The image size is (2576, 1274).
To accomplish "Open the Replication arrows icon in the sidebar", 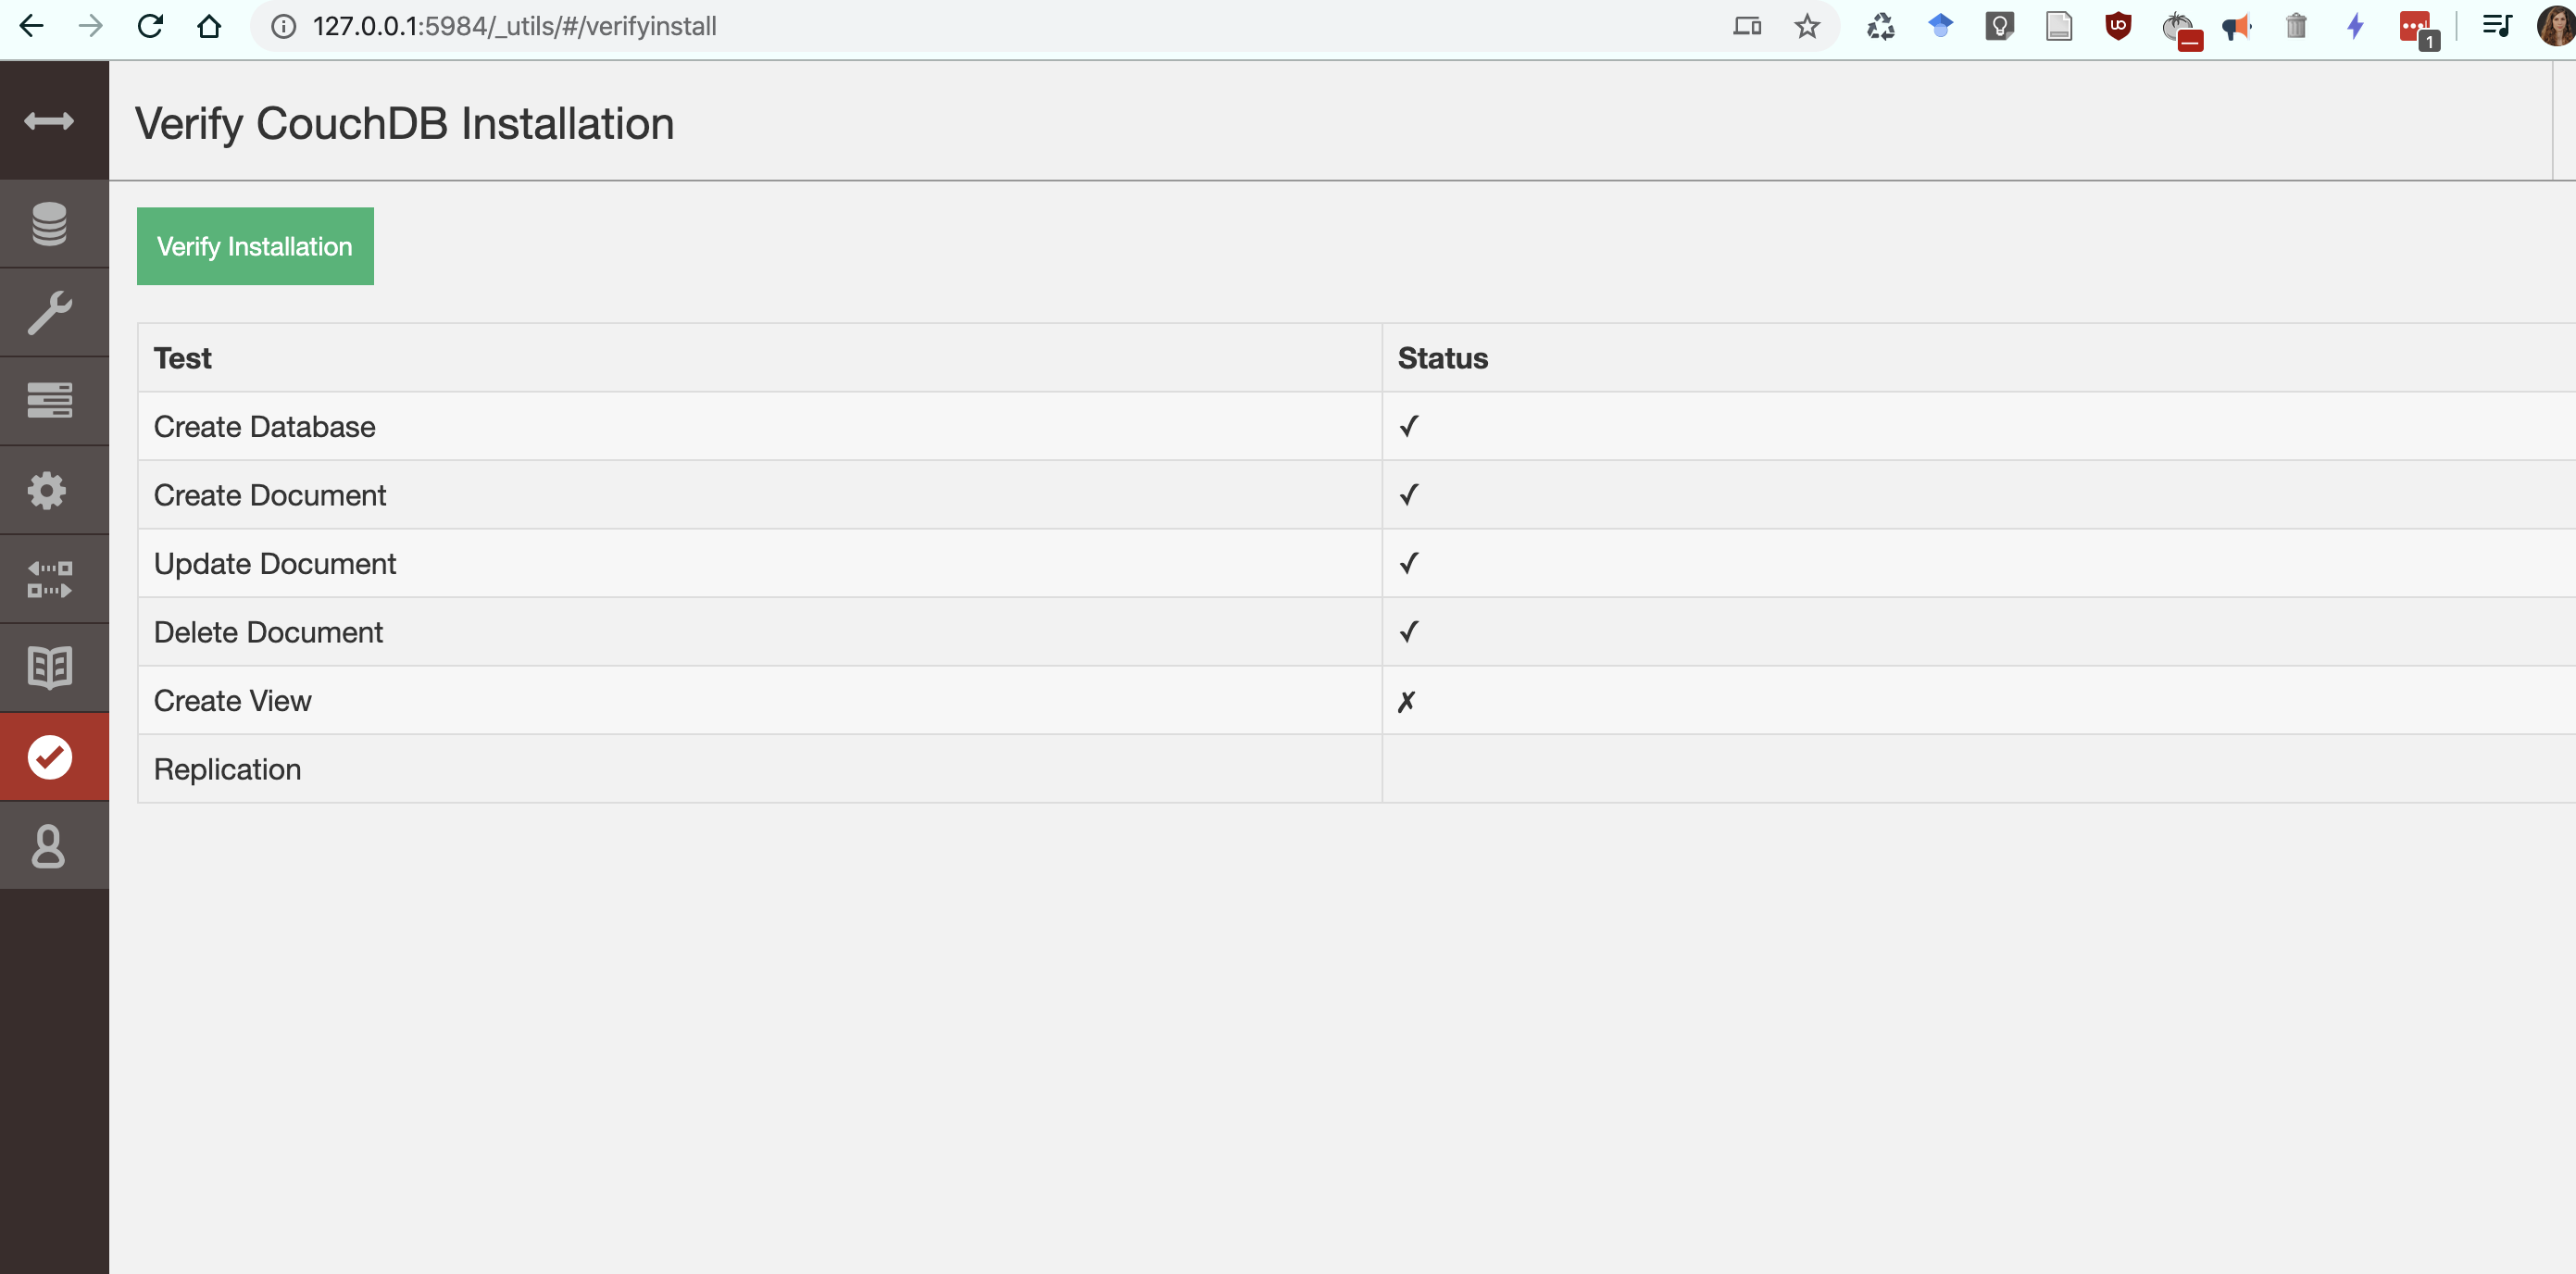I will pos(49,579).
